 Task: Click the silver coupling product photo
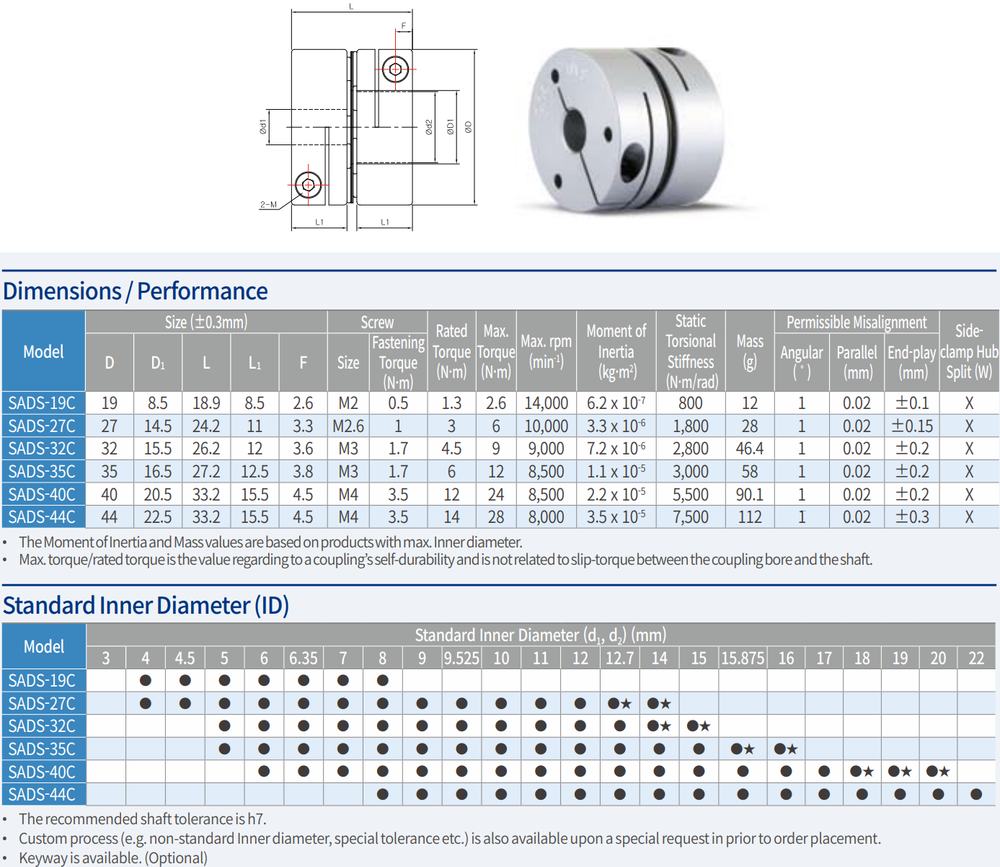click(628, 131)
